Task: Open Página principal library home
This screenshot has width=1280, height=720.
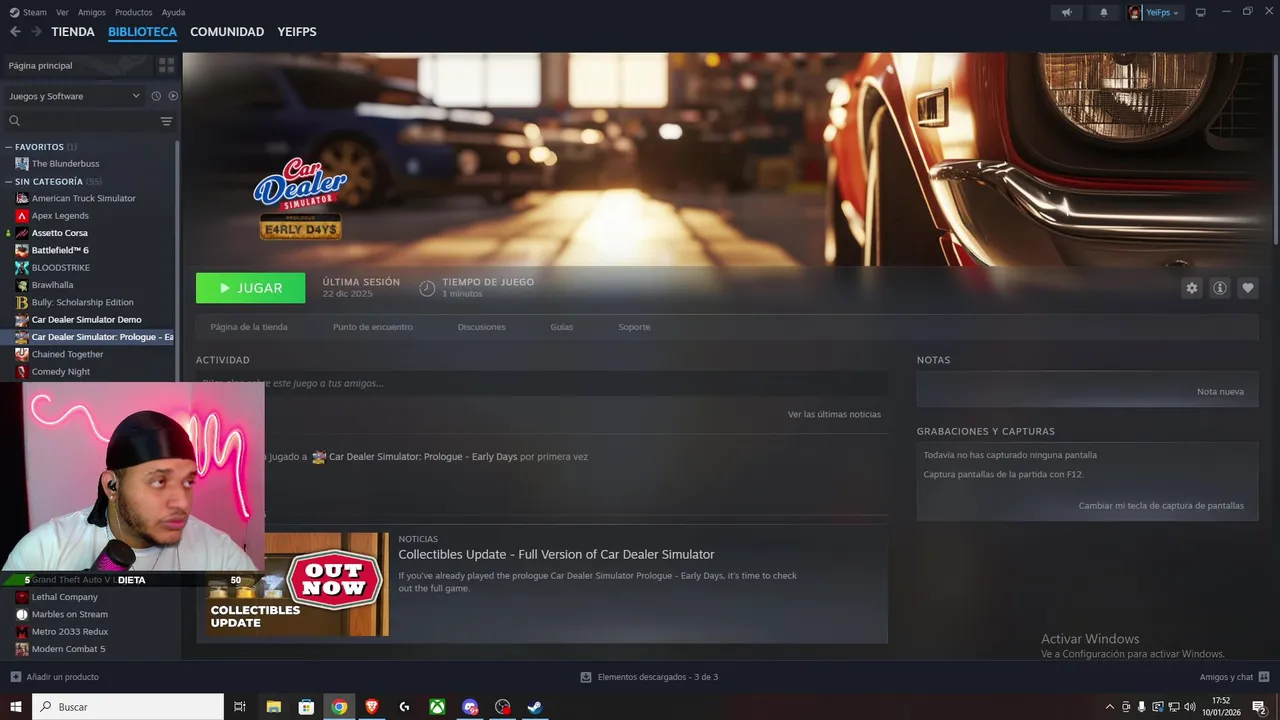Action: click(x=40, y=65)
